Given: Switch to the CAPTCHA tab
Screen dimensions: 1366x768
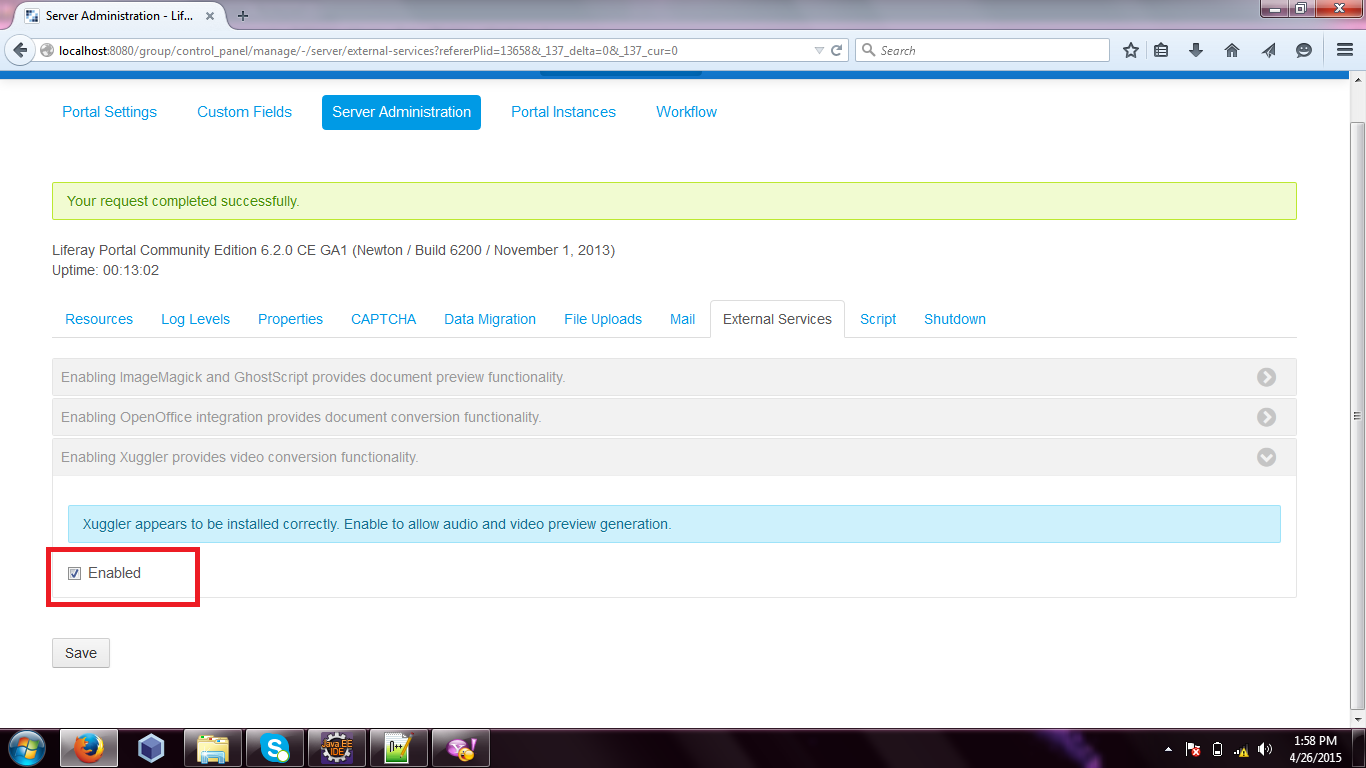Looking at the screenshot, I should pos(383,318).
